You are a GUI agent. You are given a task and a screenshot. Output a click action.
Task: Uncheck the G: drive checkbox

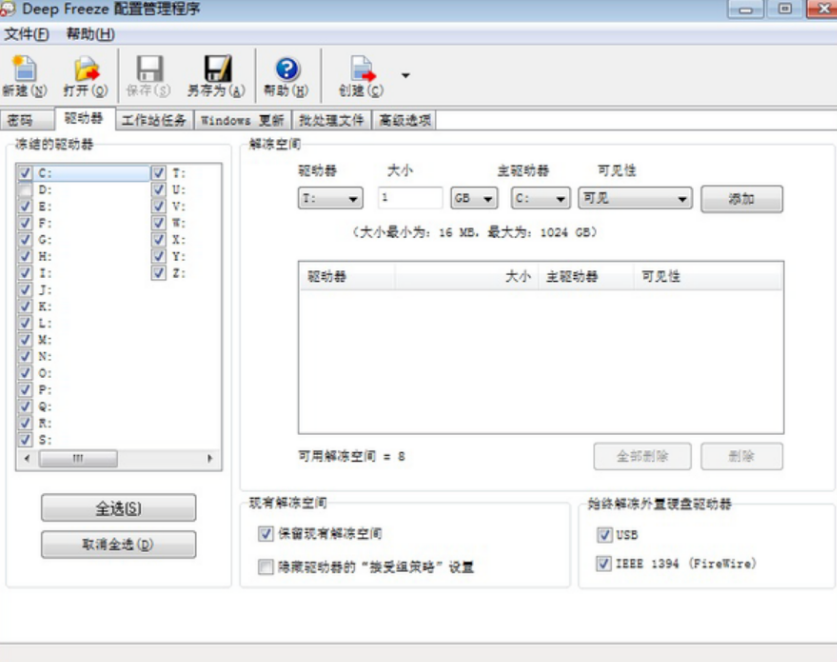pos(25,240)
